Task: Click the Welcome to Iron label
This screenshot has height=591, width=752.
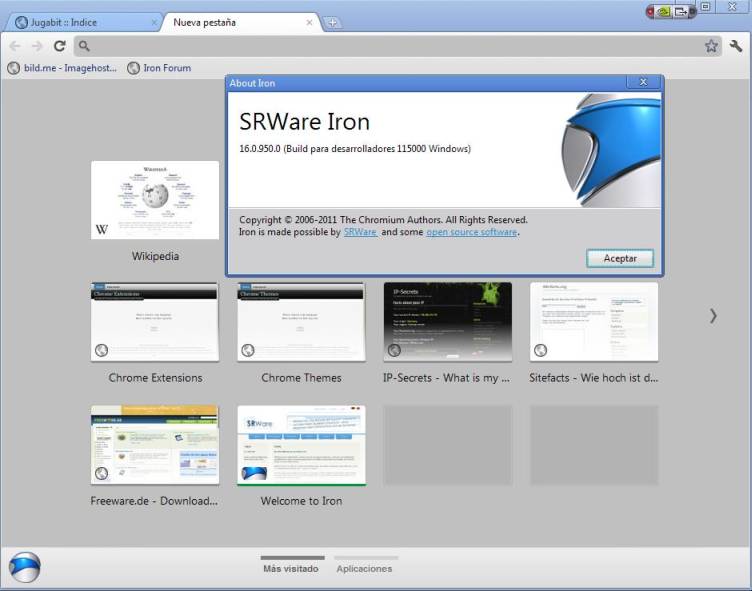Action: (301, 501)
